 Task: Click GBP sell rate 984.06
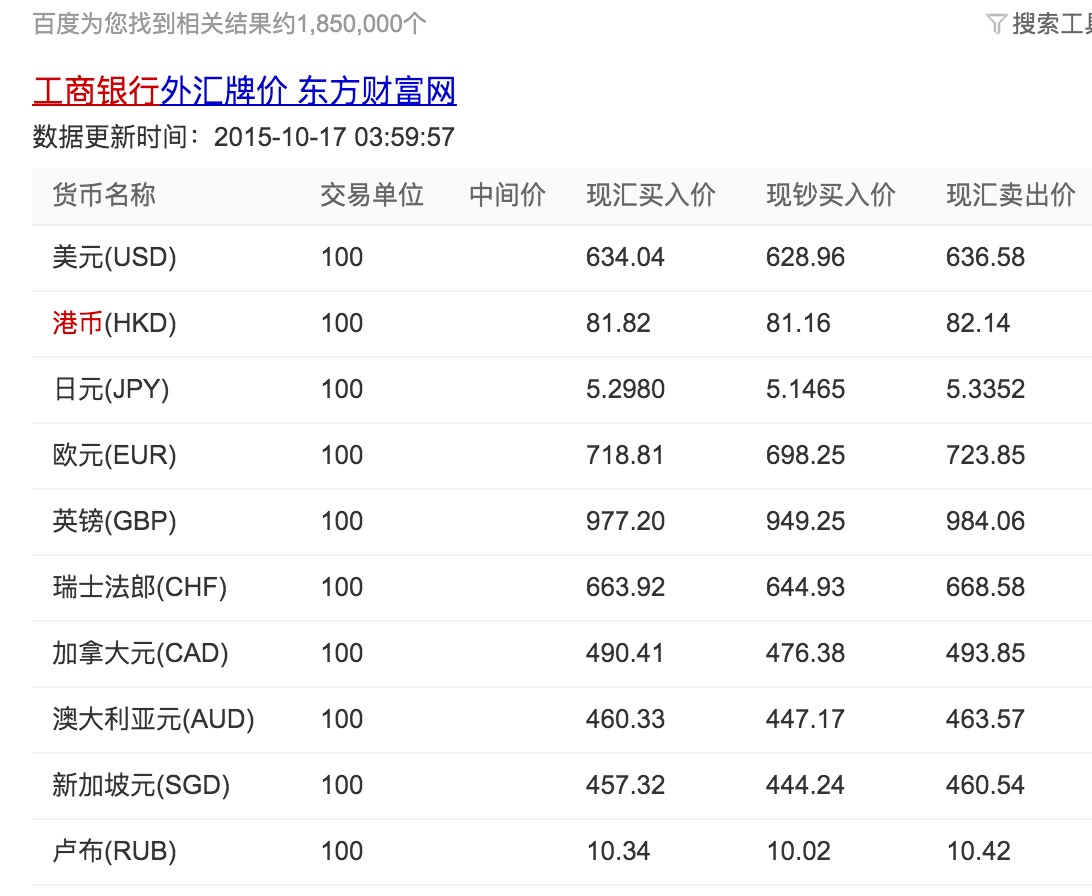(x=985, y=521)
